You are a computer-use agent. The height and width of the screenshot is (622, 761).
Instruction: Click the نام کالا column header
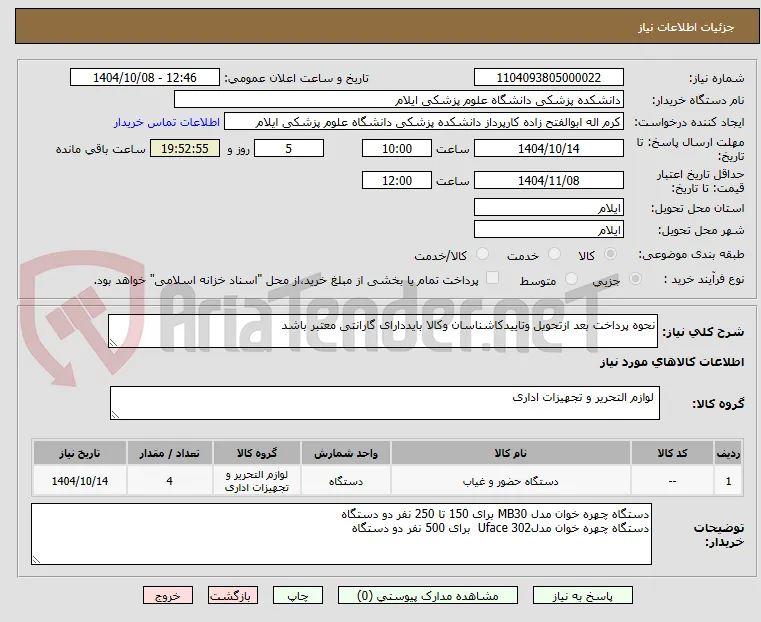[511, 453]
